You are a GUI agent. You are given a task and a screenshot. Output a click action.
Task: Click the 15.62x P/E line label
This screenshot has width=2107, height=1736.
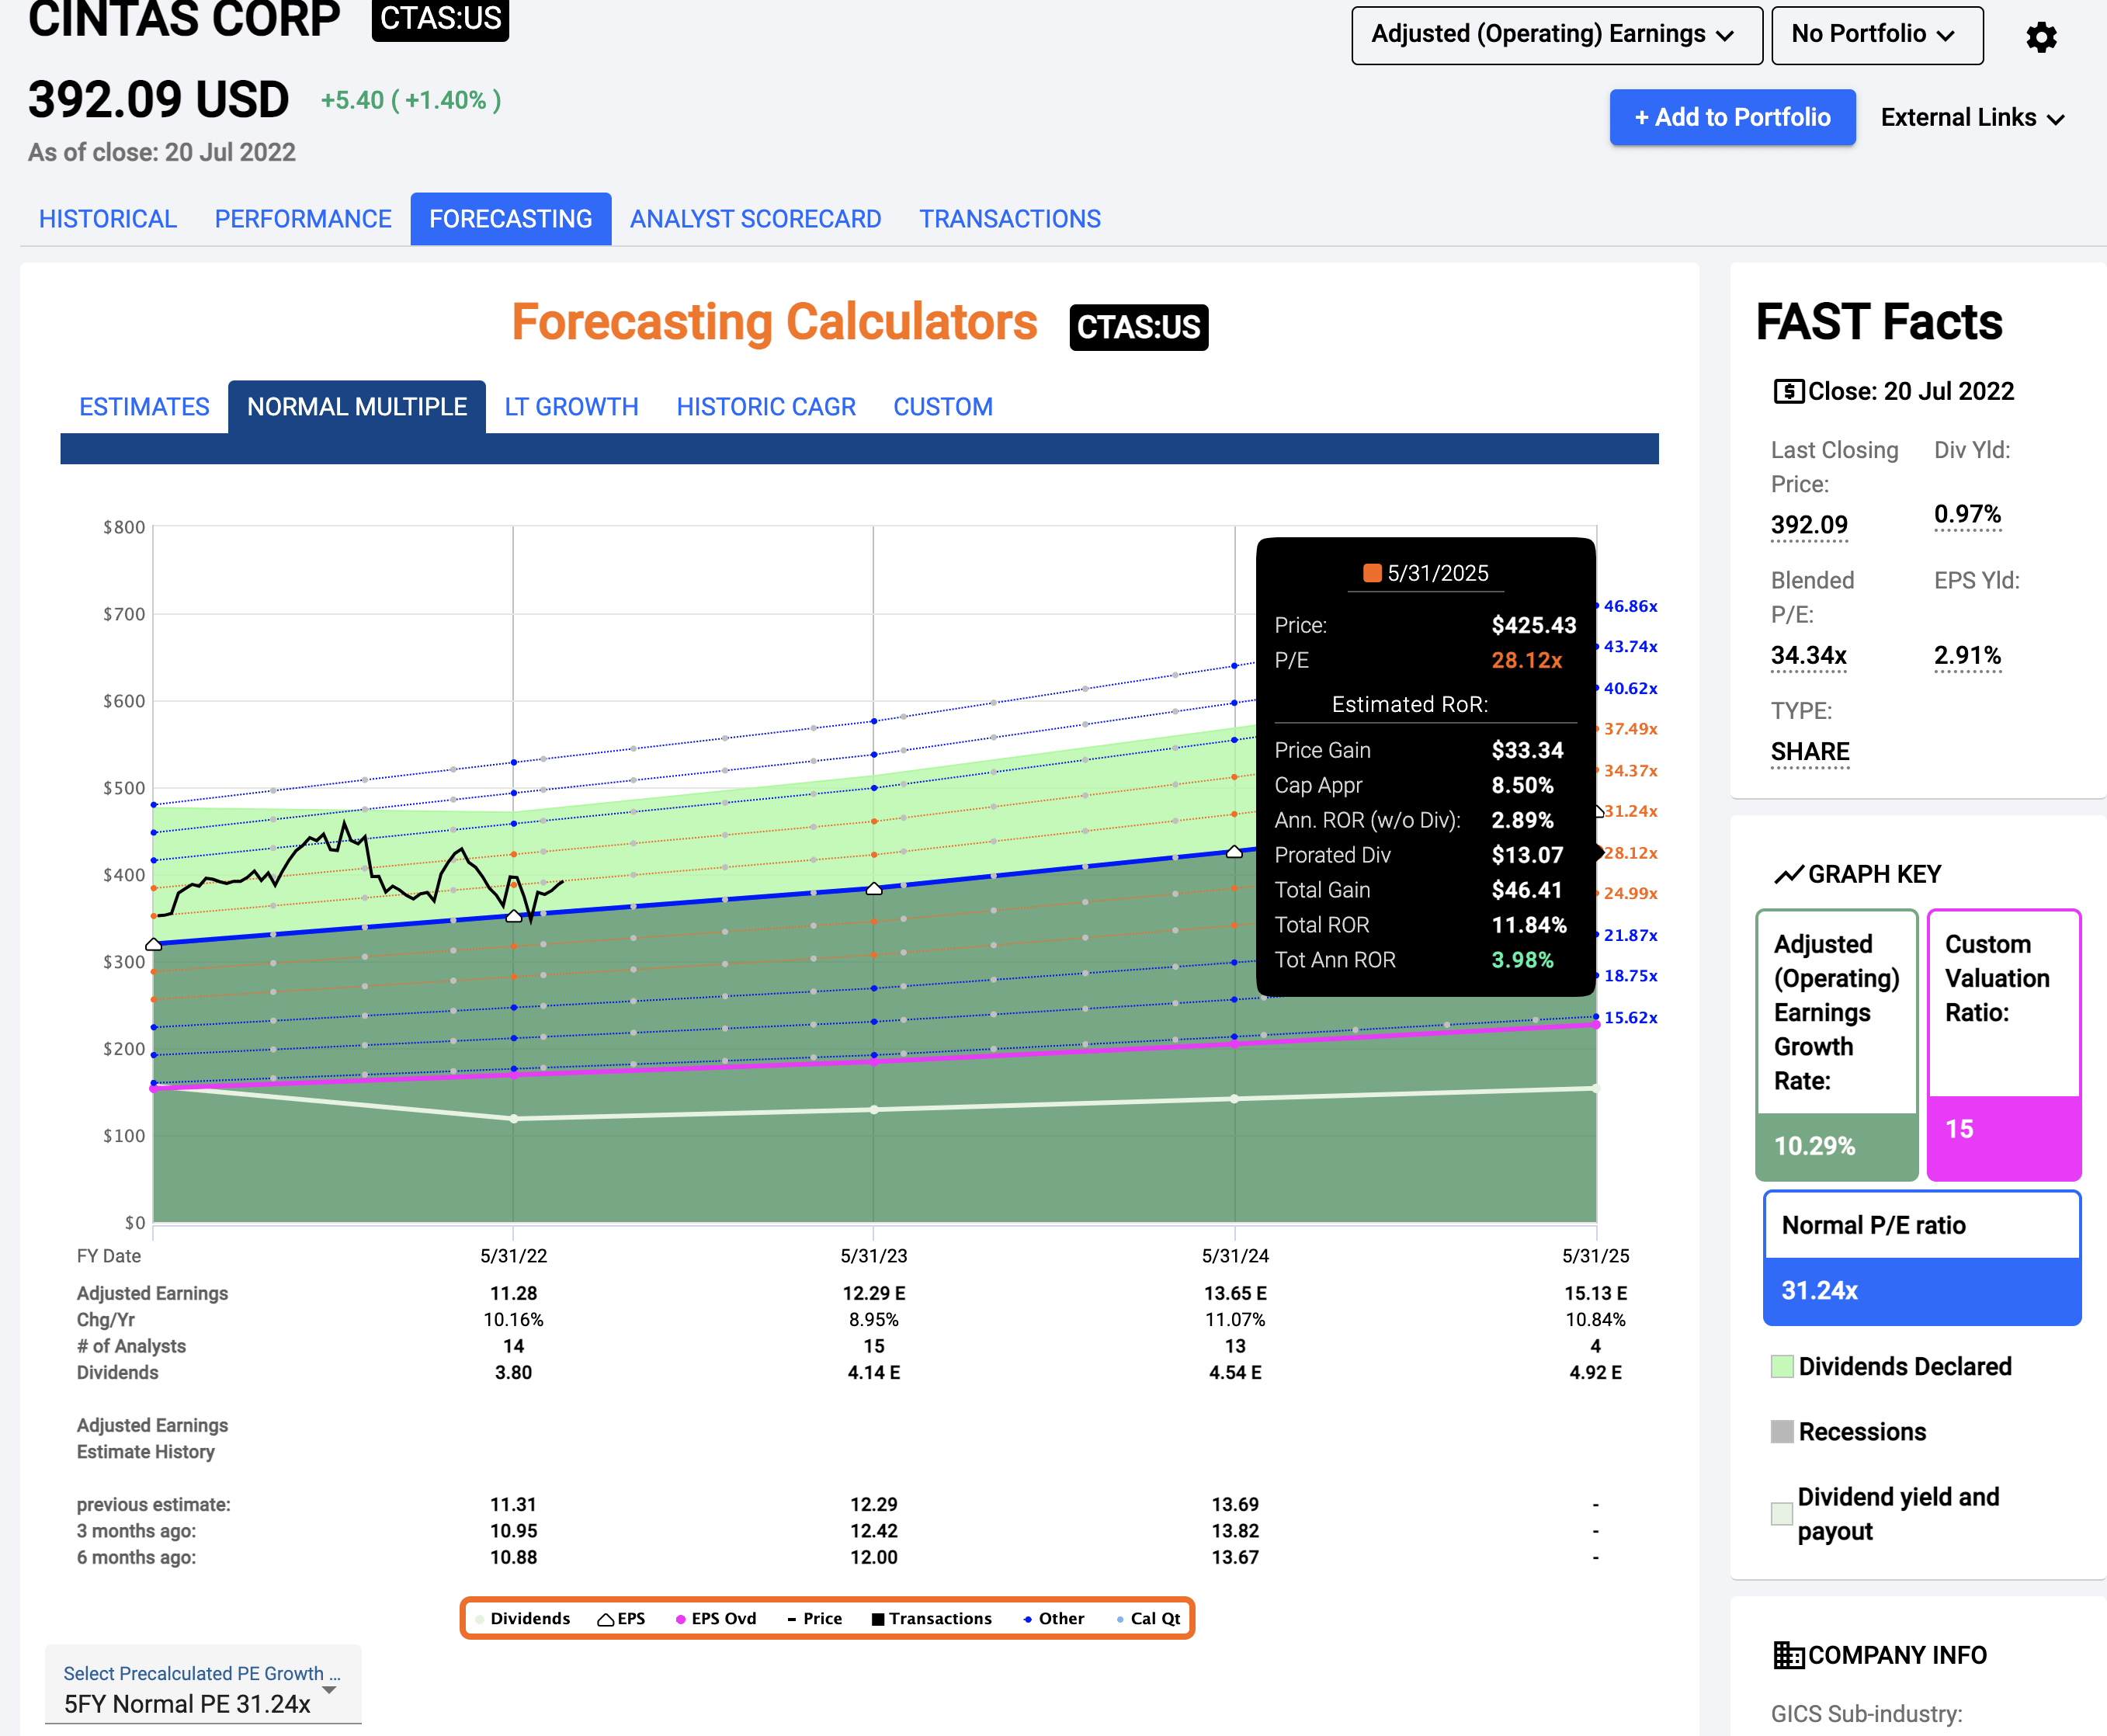[1630, 1018]
